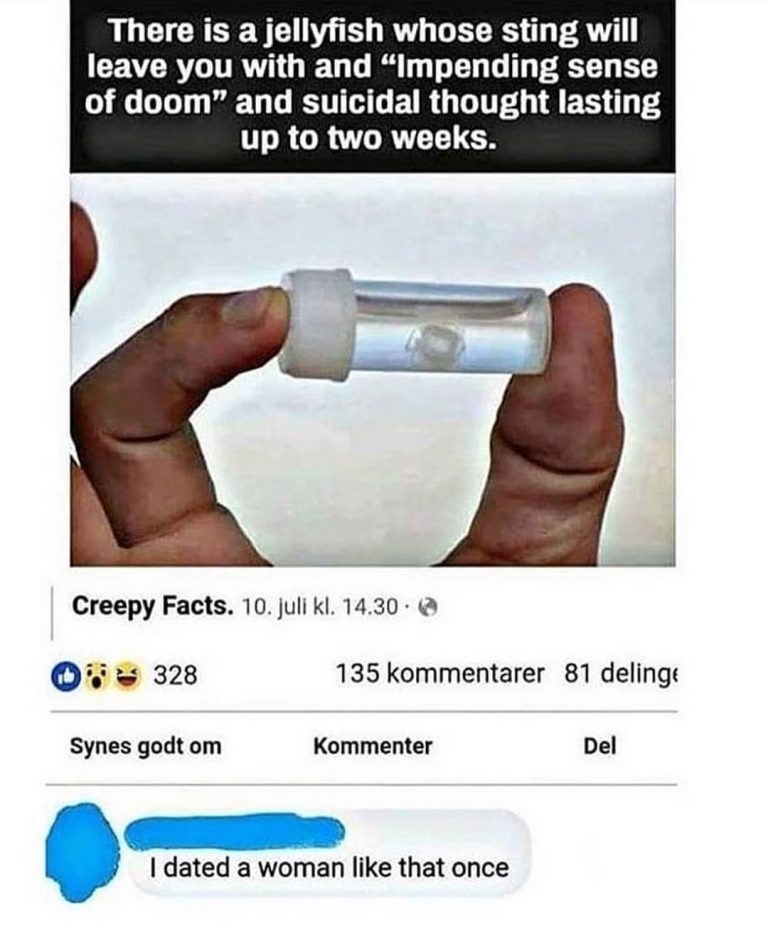Click the Kommenter button
Screen dimensions: 768x935
tap(373, 746)
